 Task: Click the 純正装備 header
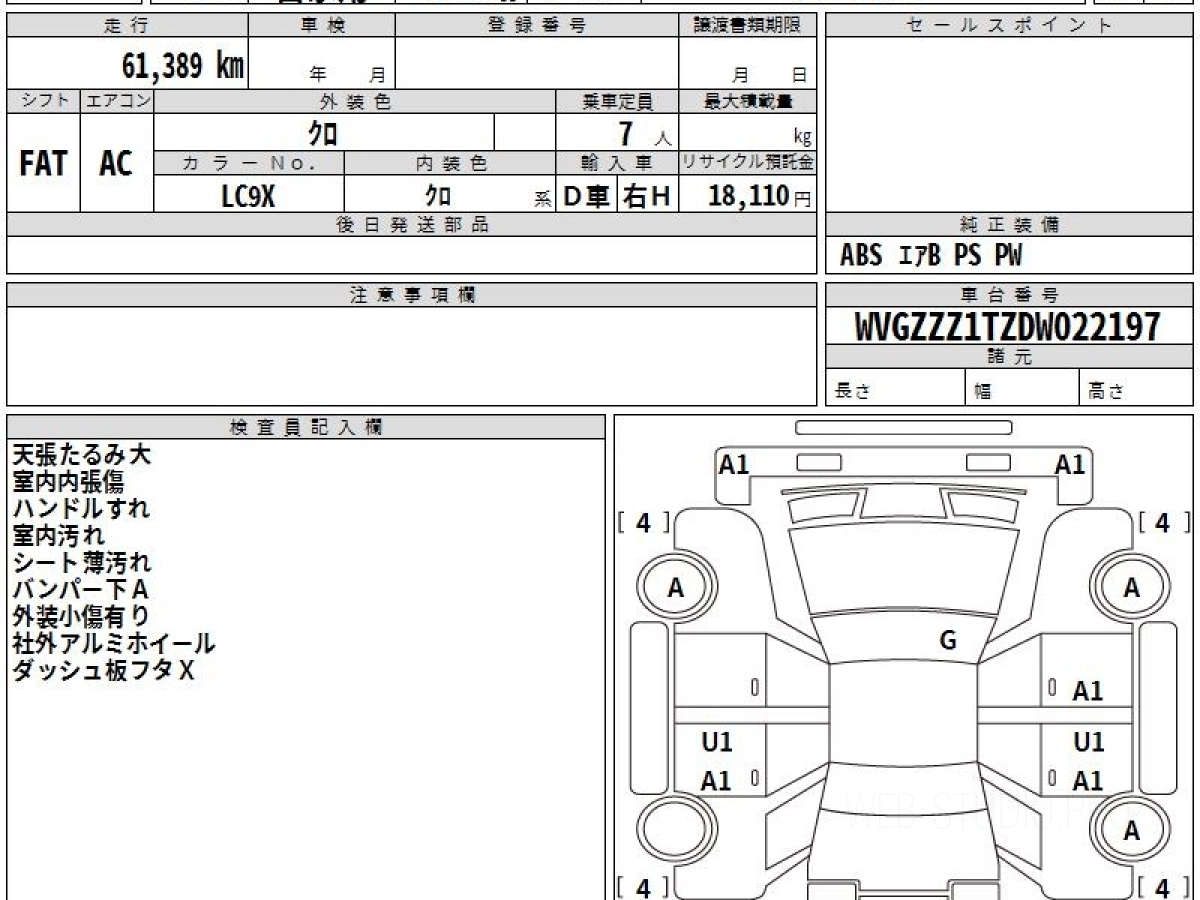(x=1009, y=225)
